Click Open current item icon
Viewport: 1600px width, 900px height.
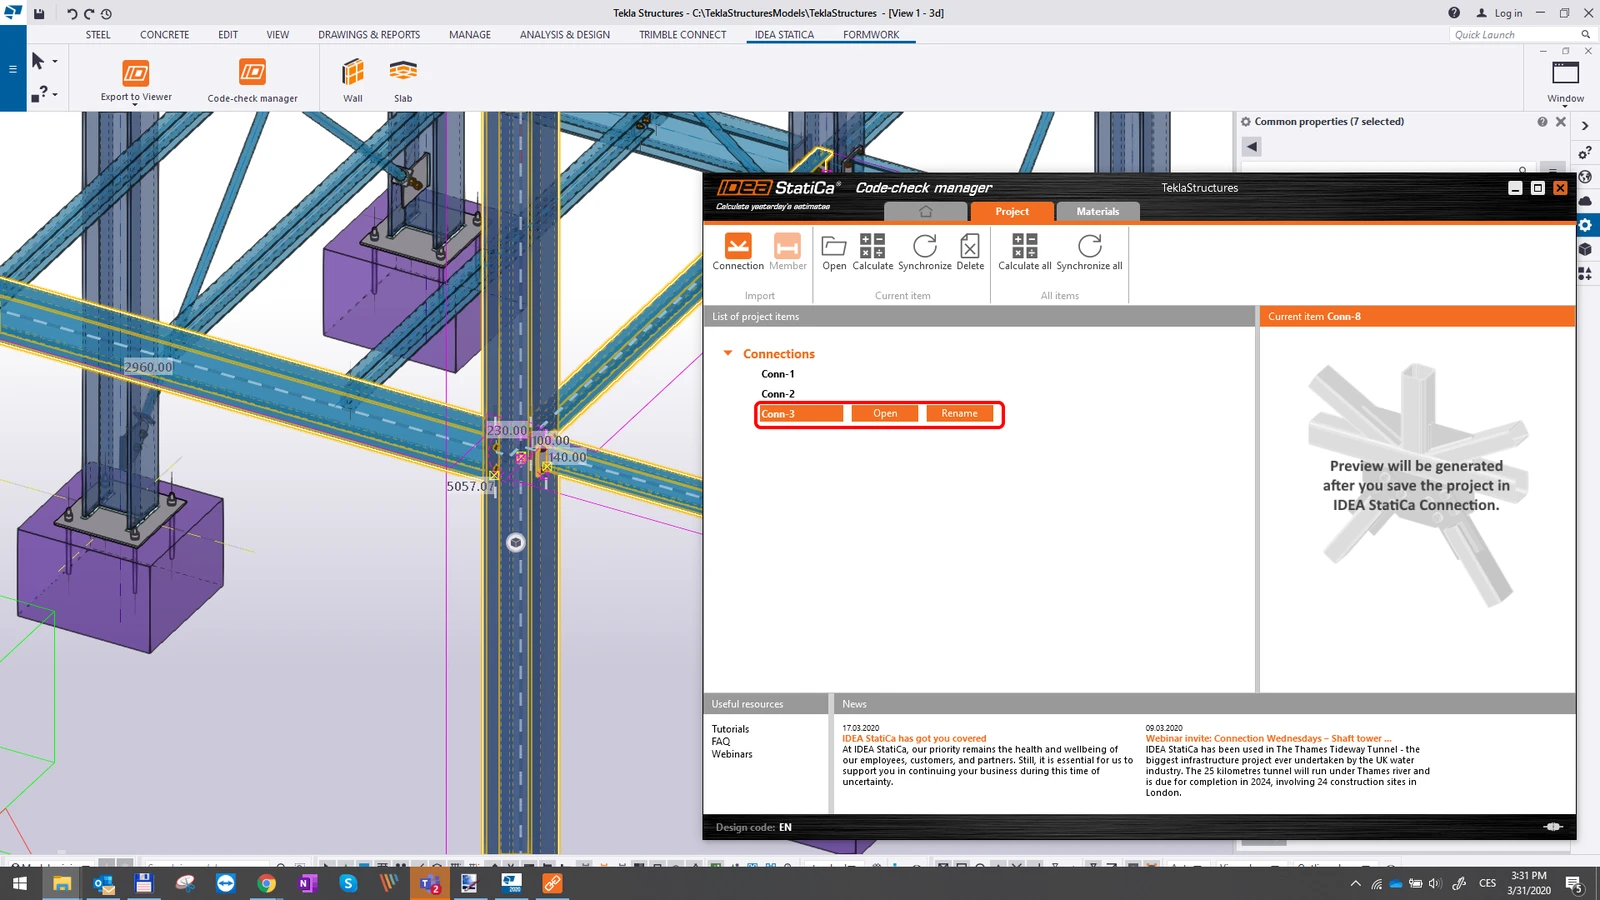[x=834, y=252]
